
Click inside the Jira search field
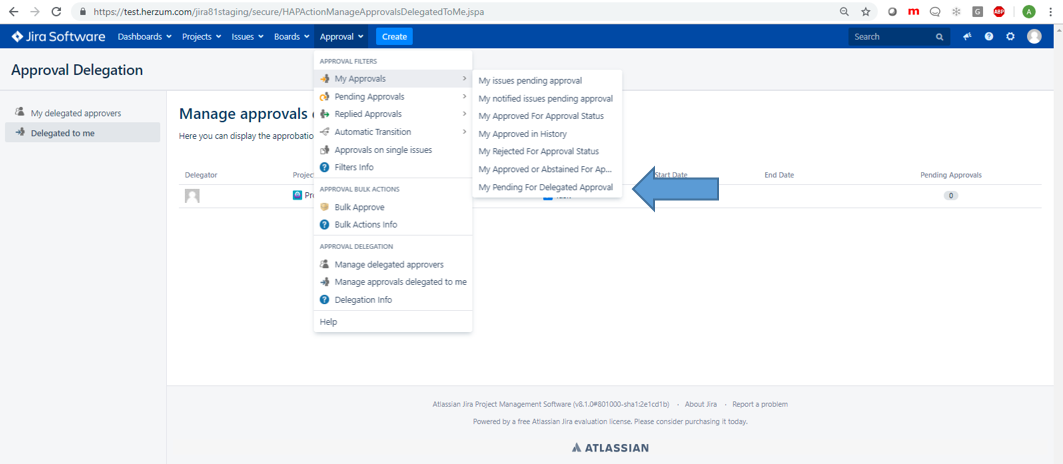pos(890,37)
